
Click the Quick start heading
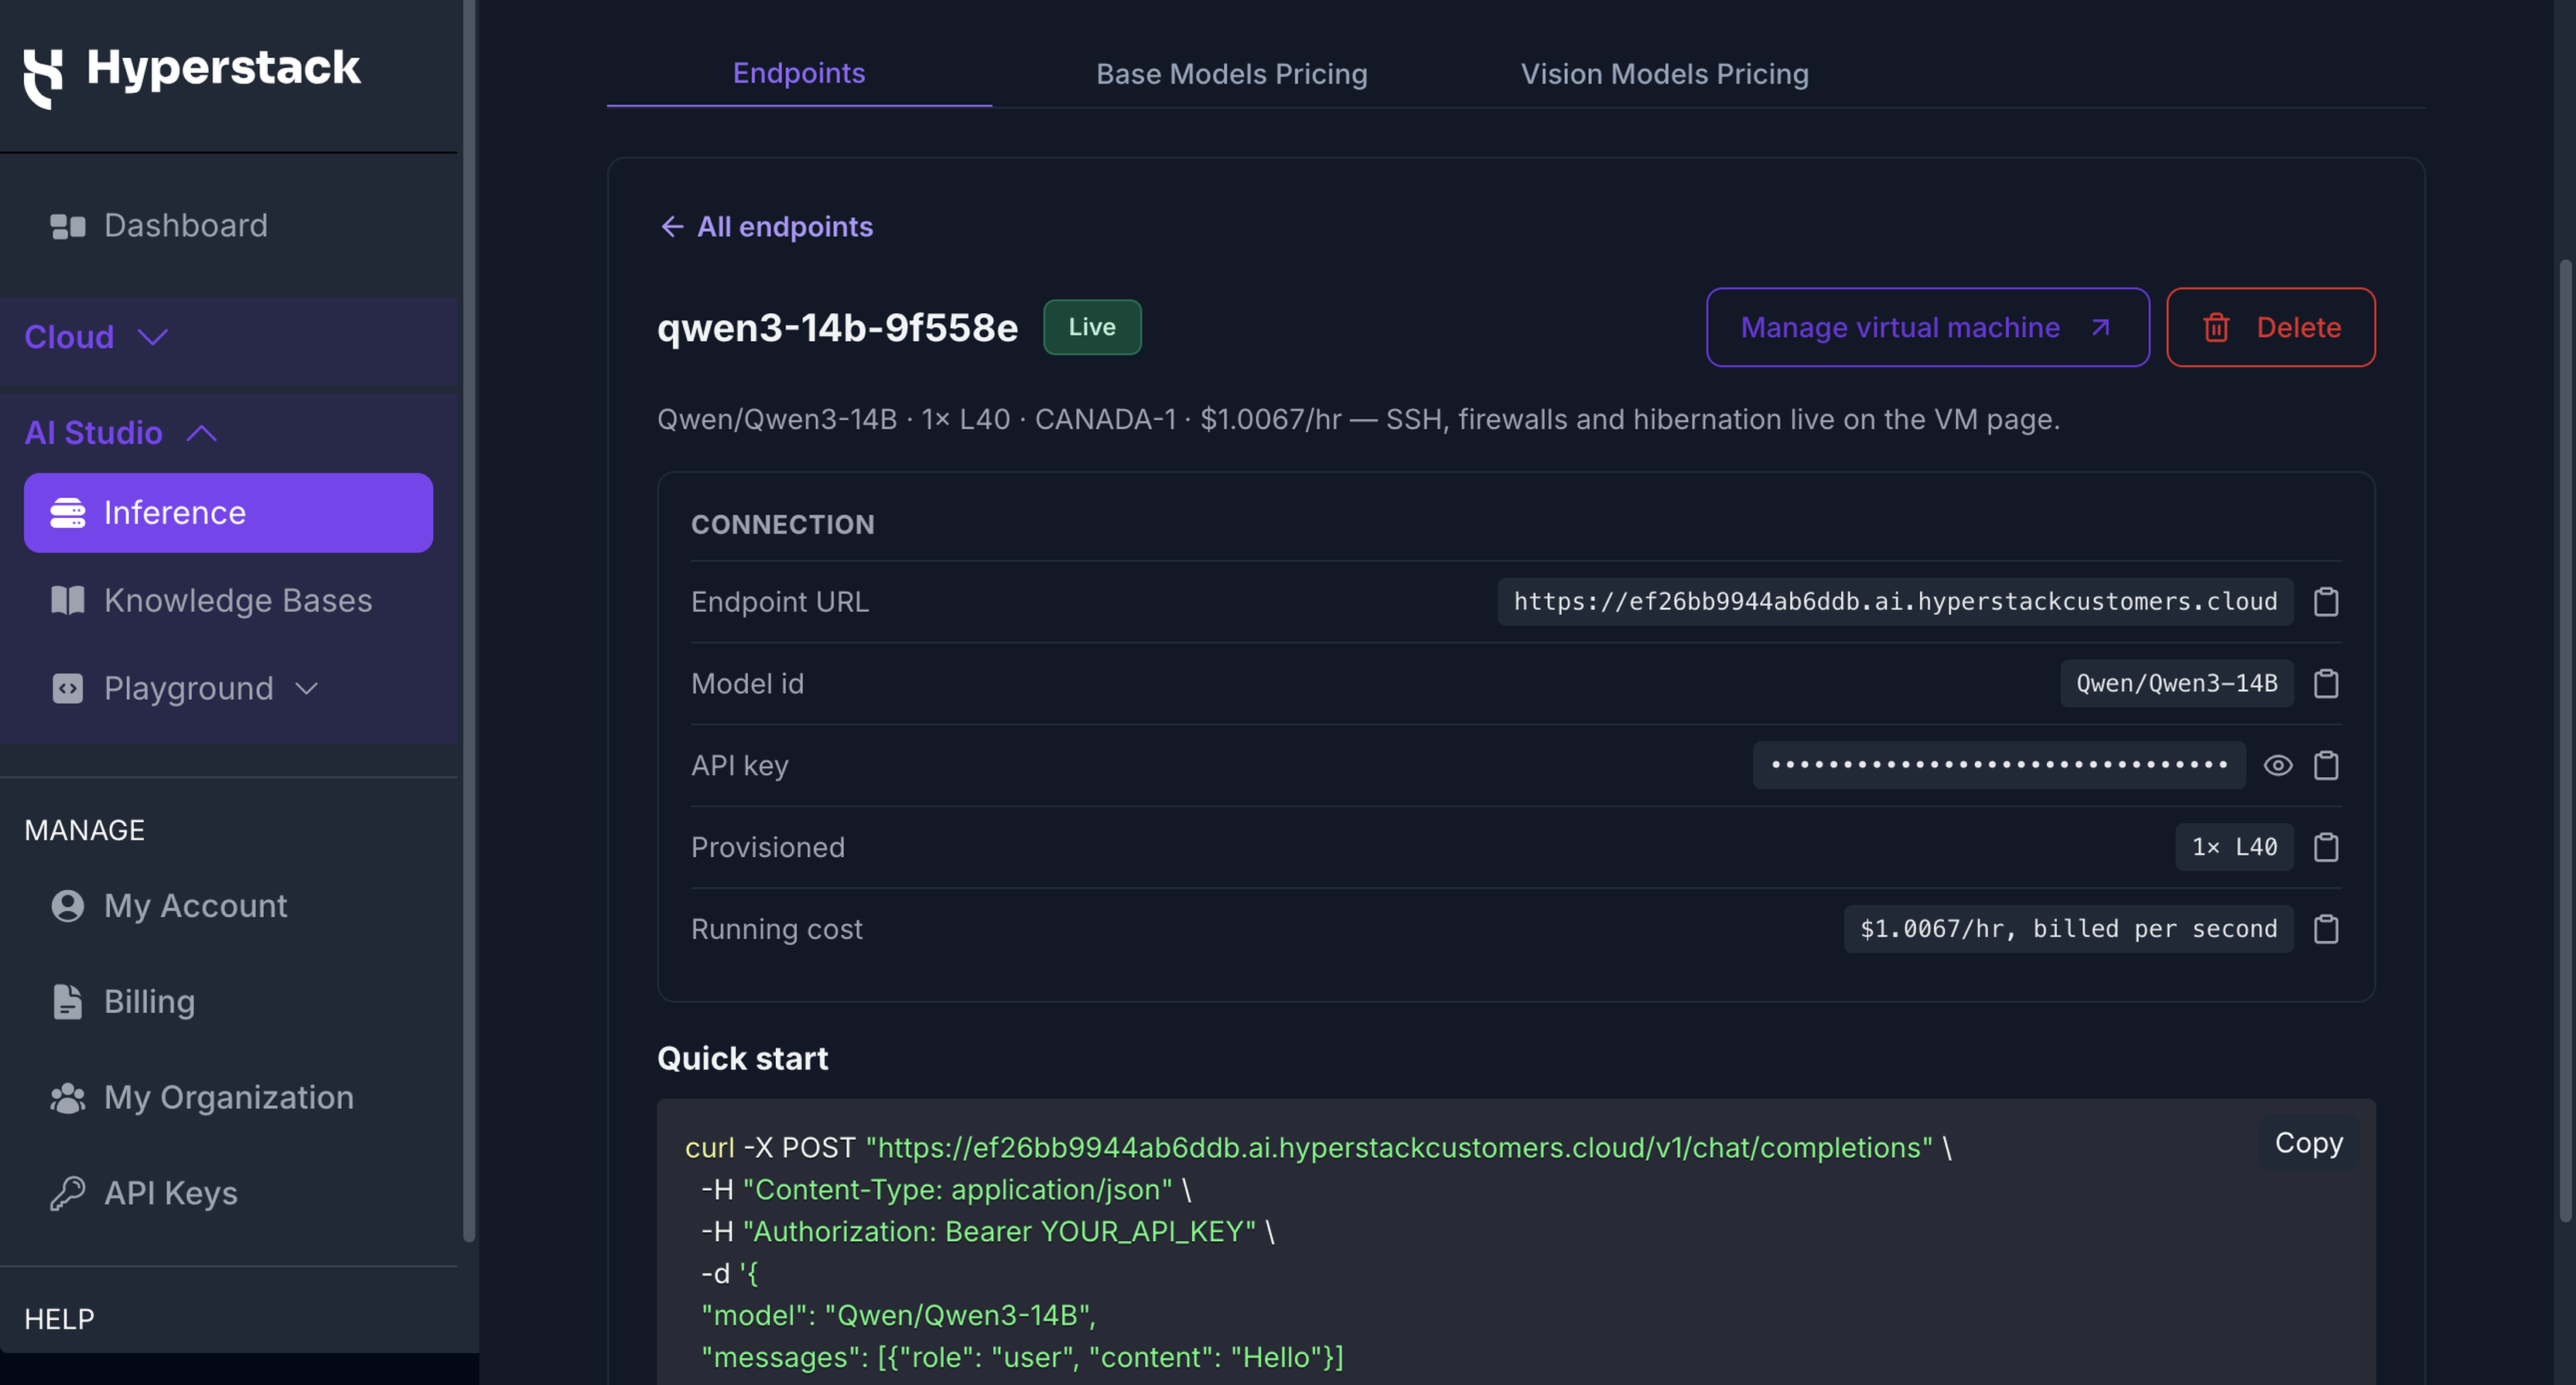[x=742, y=1058]
